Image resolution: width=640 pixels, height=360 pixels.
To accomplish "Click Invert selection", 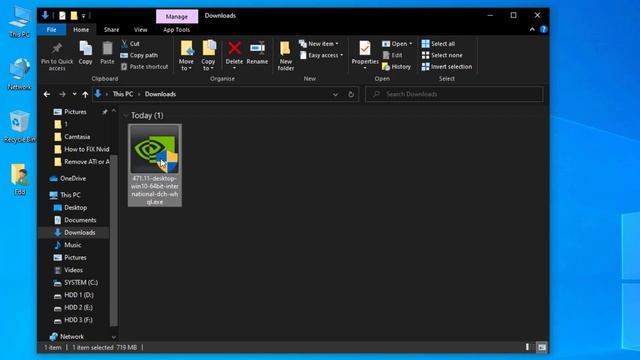I will [447, 67].
